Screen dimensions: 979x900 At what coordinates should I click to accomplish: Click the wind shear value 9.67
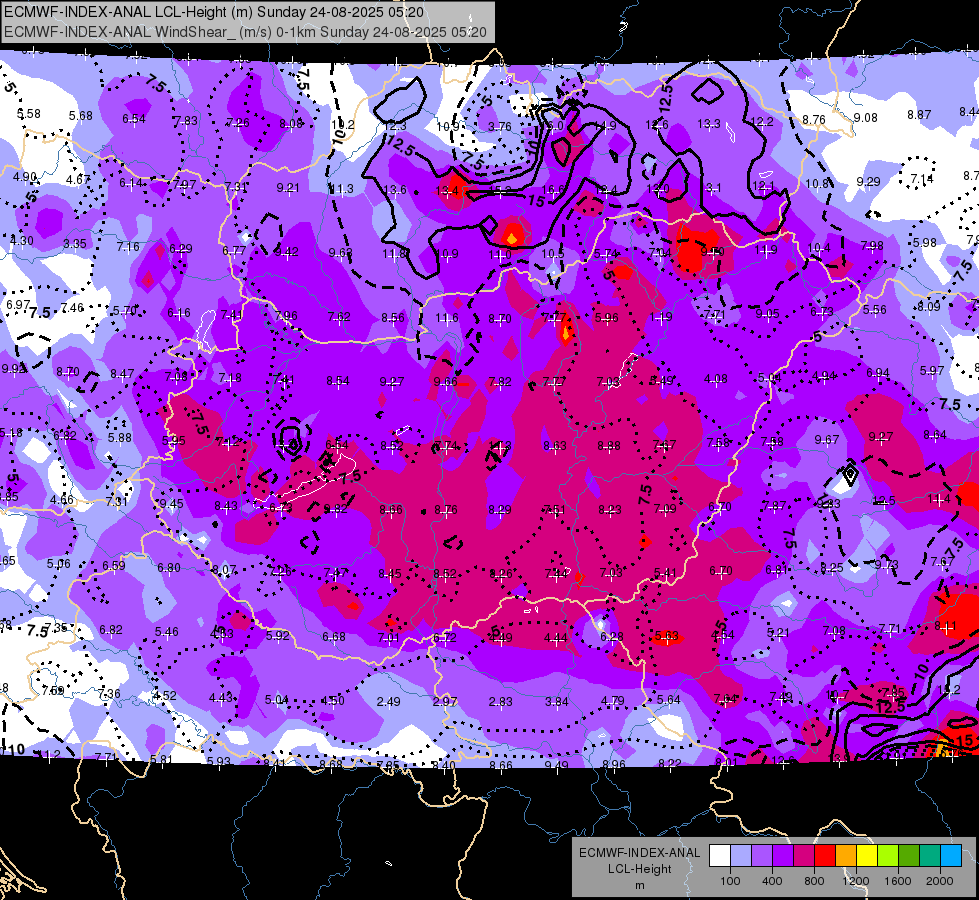[x=827, y=440]
